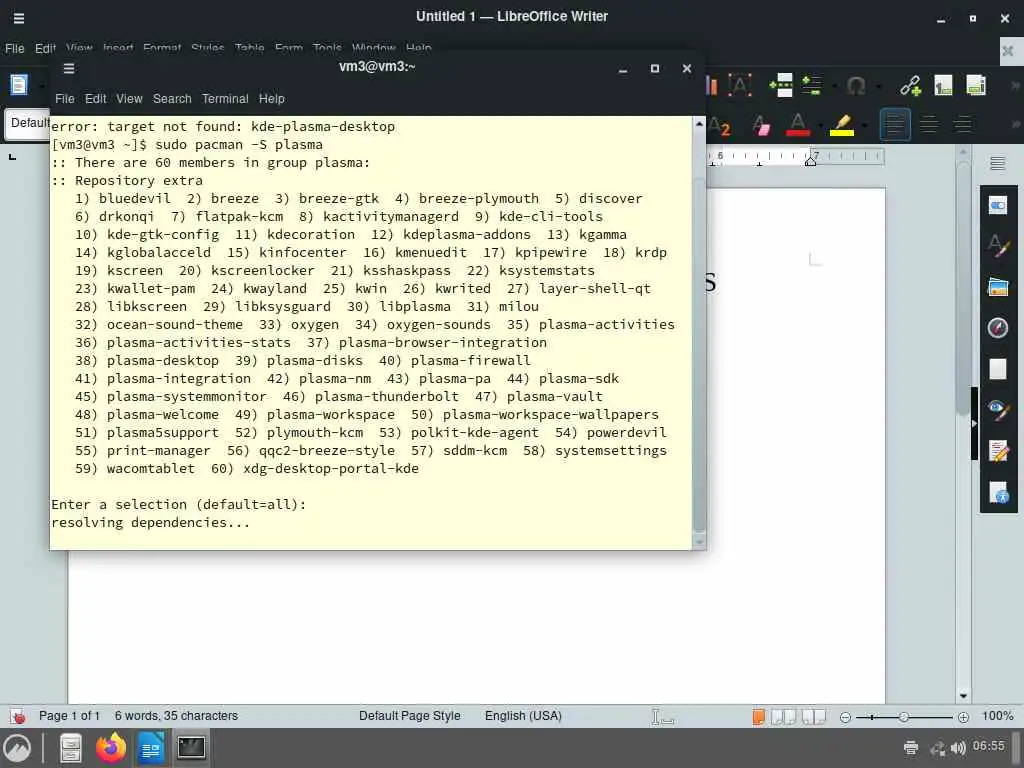Open the Navigator sidebar deck

[x=998, y=328]
